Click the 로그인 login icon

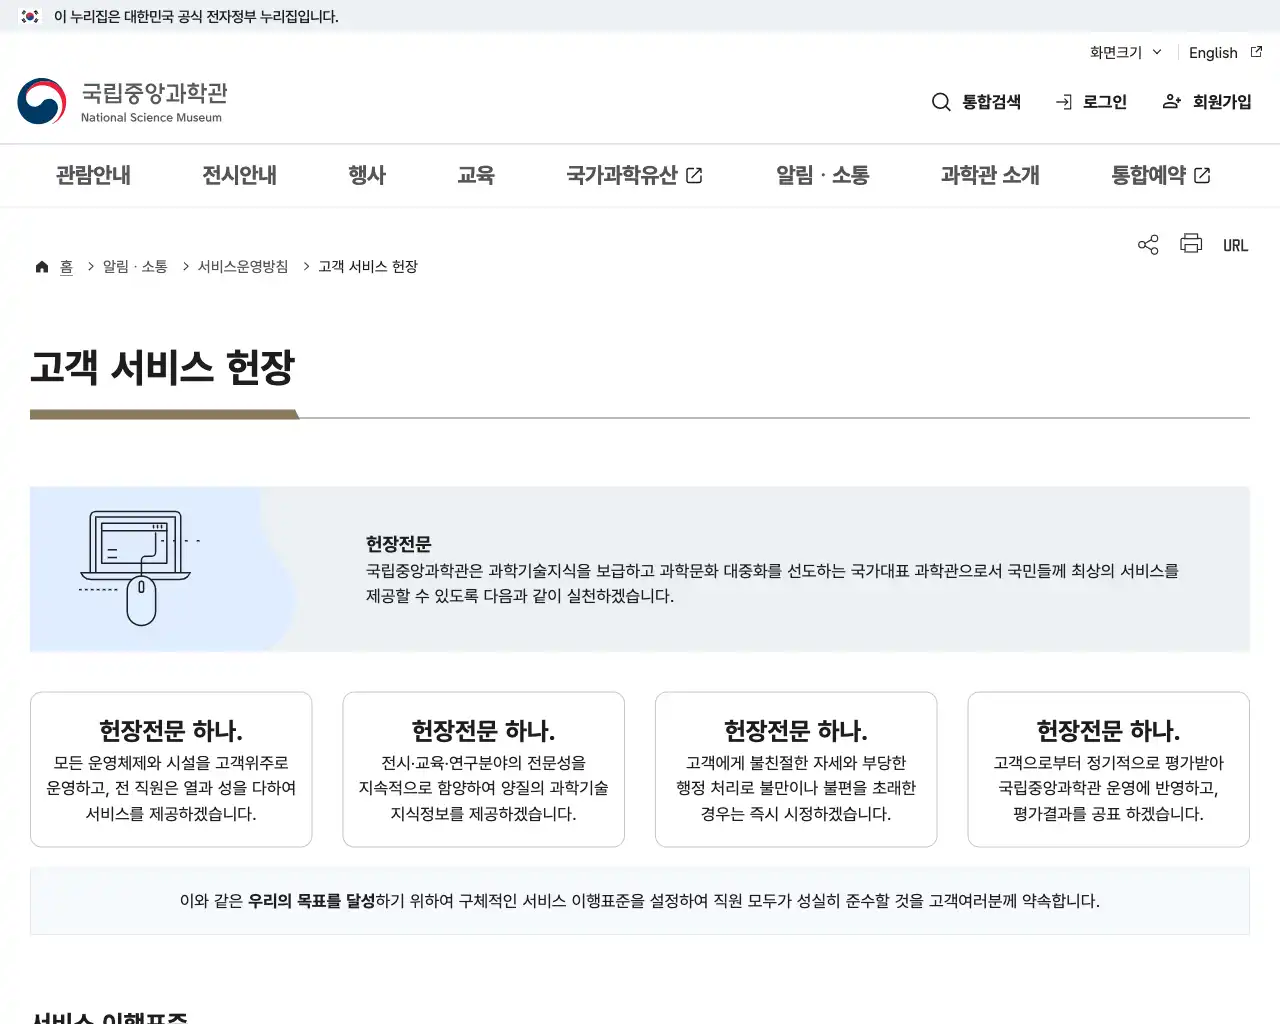click(1062, 101)
